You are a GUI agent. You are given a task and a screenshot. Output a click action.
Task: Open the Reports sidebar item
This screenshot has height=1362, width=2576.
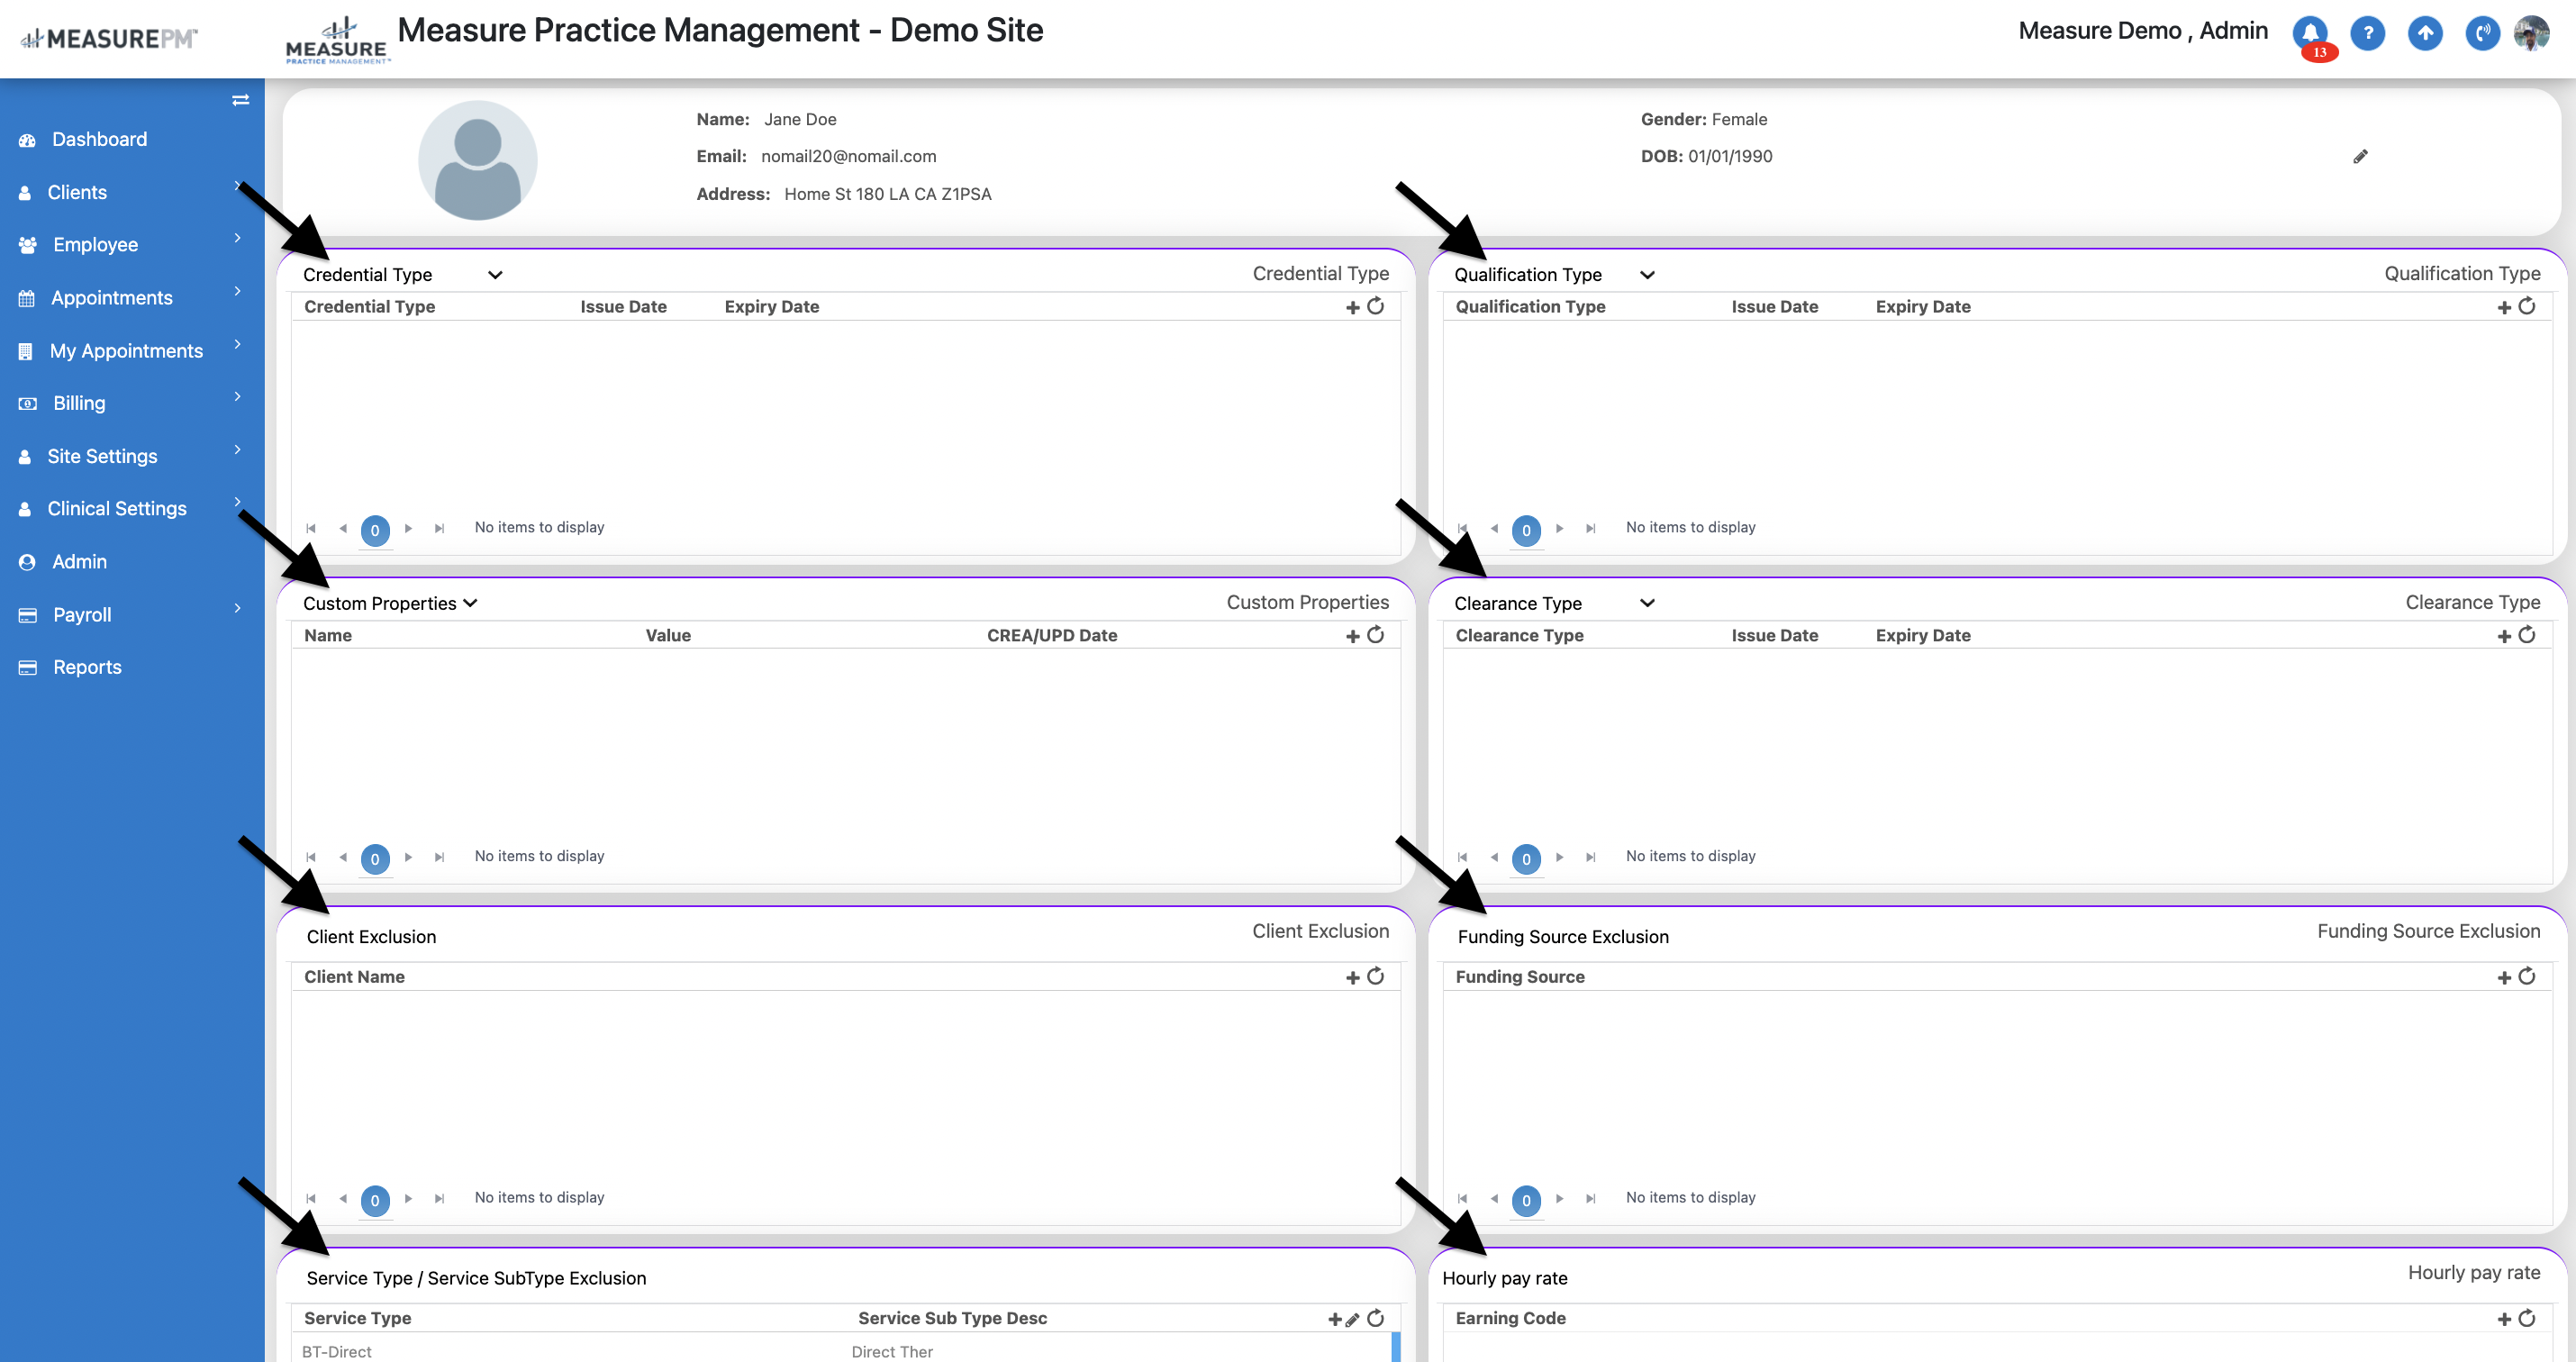[x=87, y=667]
